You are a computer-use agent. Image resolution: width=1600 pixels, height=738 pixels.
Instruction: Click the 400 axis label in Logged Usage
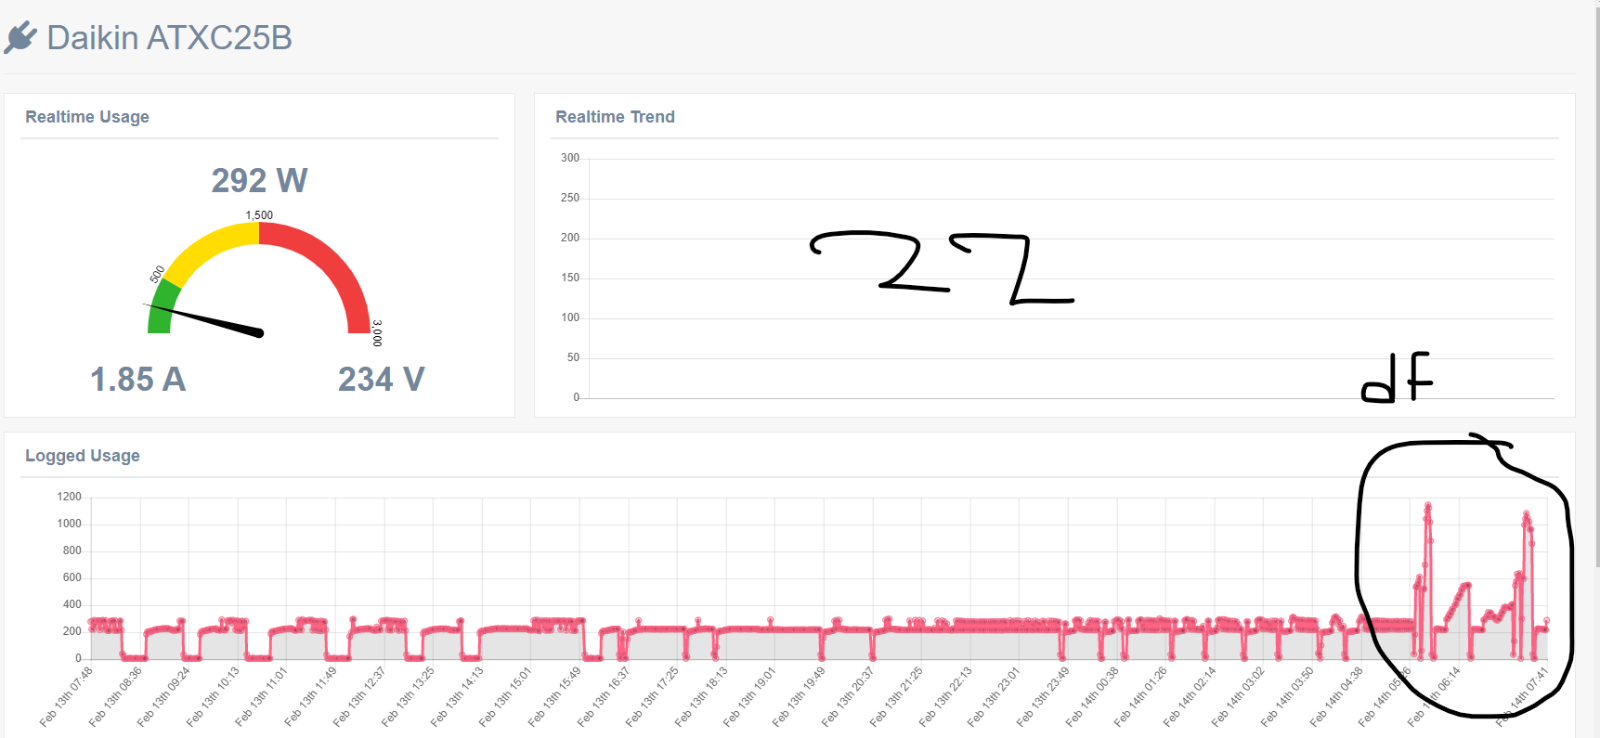72,605
